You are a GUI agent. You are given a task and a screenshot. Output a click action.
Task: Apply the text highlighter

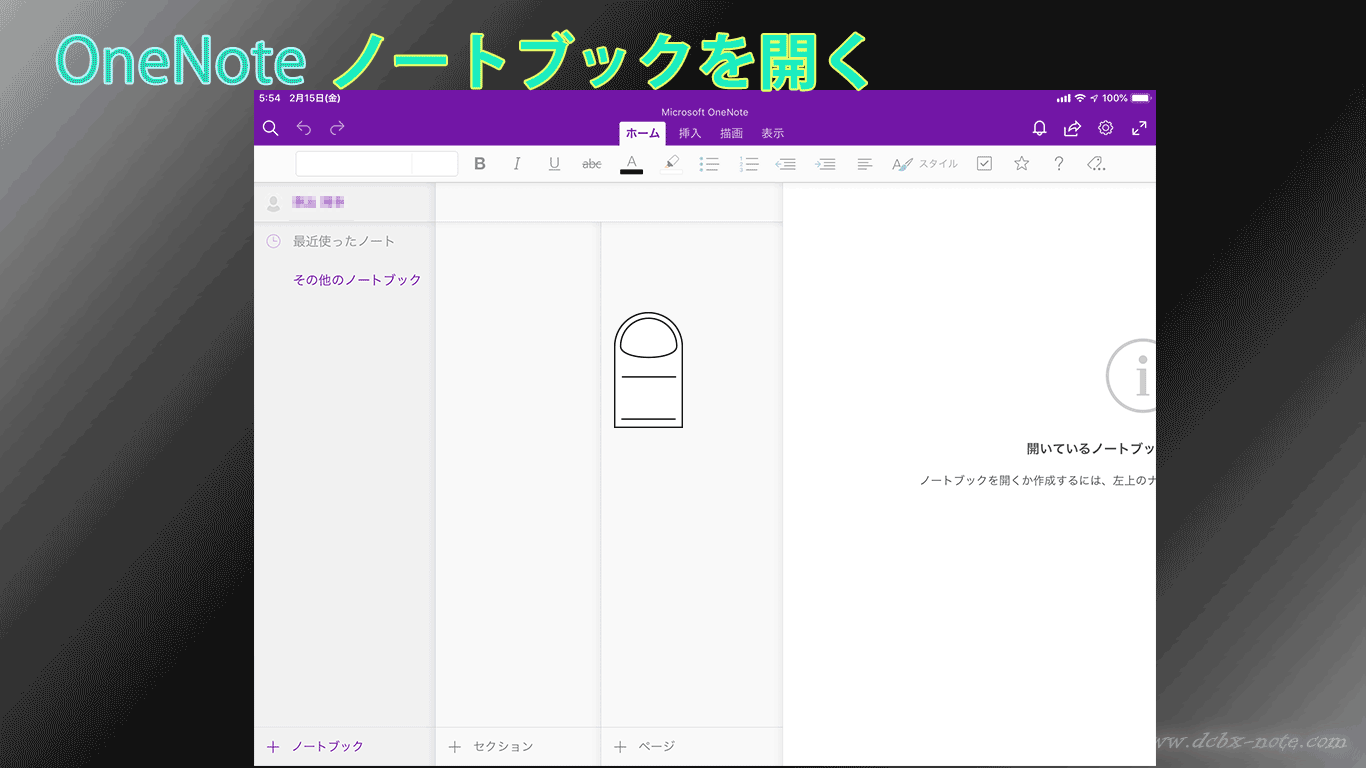(x=671, y=164)
